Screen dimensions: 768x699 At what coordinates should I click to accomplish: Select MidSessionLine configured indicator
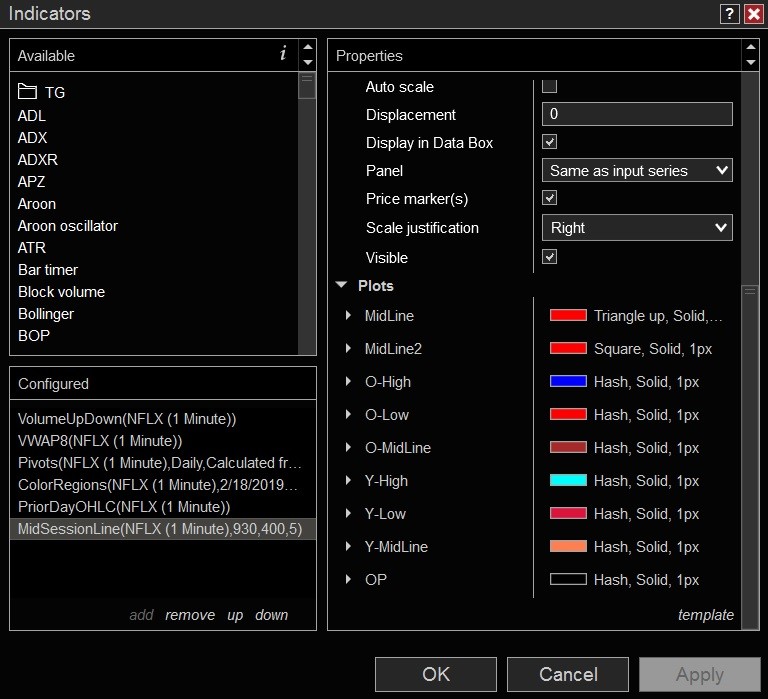click(x=163, y=529)
